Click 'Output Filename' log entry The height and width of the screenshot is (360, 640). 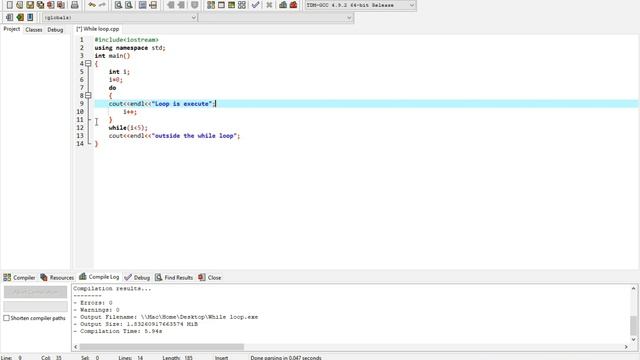(166, 317)
